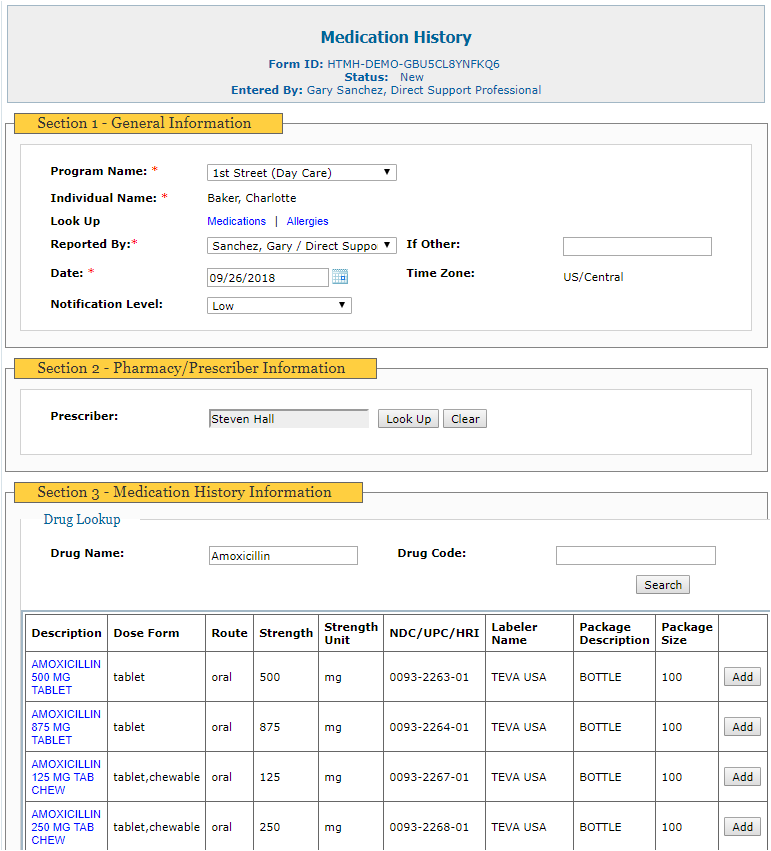Image resolution: width=771 pixels, height=851 pixels.
Task: Click the individual name Baker, Charlotte
Action: [252, 198]
